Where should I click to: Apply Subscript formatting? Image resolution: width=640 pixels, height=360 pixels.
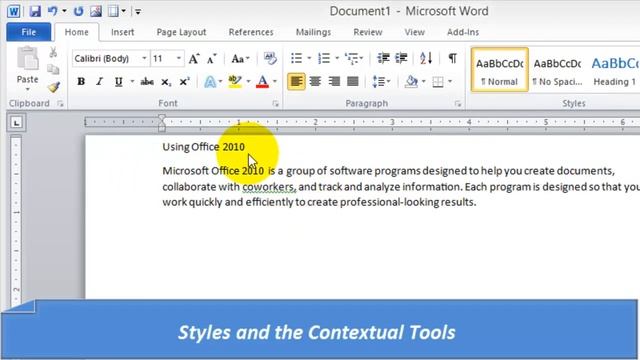[166, 82]
